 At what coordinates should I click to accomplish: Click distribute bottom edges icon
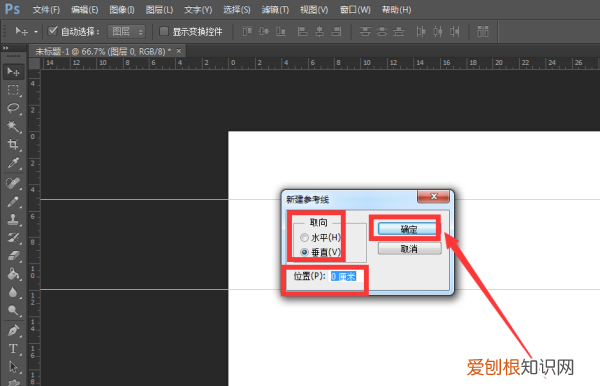pyautogui.click(x=399, y=31)
